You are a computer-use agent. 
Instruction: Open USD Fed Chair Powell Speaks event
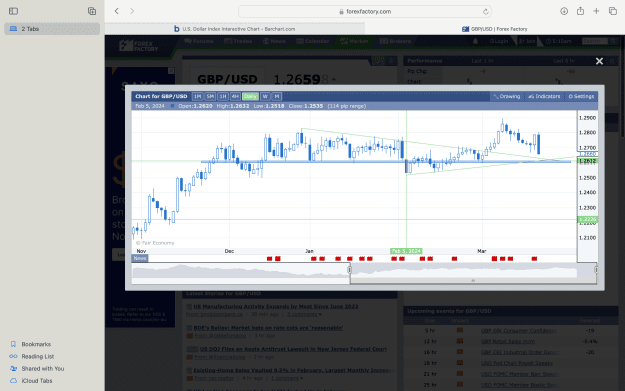click(x=517, y=363)
